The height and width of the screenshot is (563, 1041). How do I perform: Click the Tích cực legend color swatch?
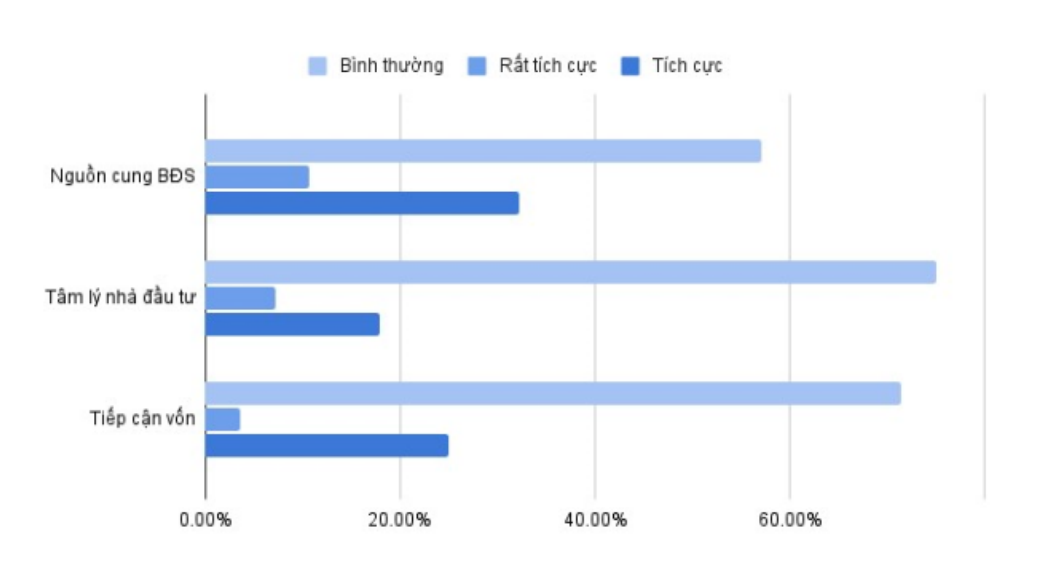(x=631, y=67)
